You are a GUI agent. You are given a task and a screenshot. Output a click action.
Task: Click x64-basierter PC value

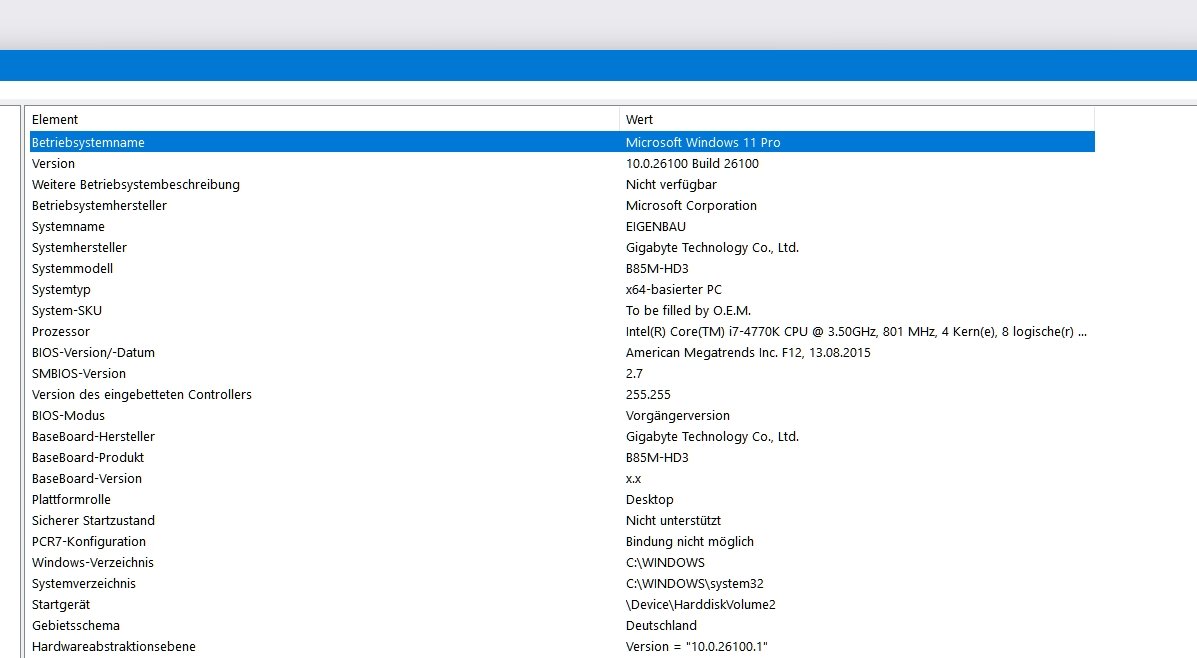point(673,289)
